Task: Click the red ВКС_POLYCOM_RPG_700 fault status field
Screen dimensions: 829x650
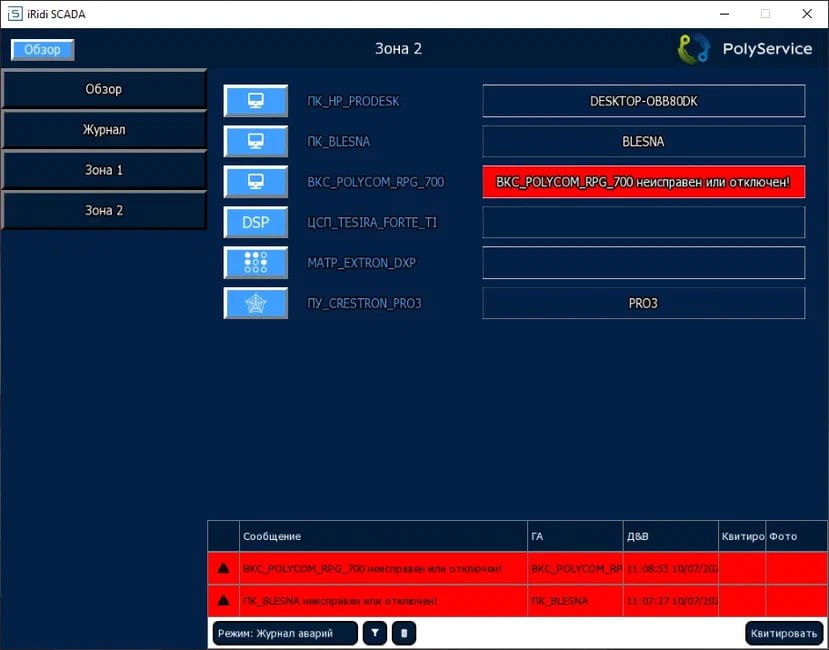Action: (x=643, y=182)
